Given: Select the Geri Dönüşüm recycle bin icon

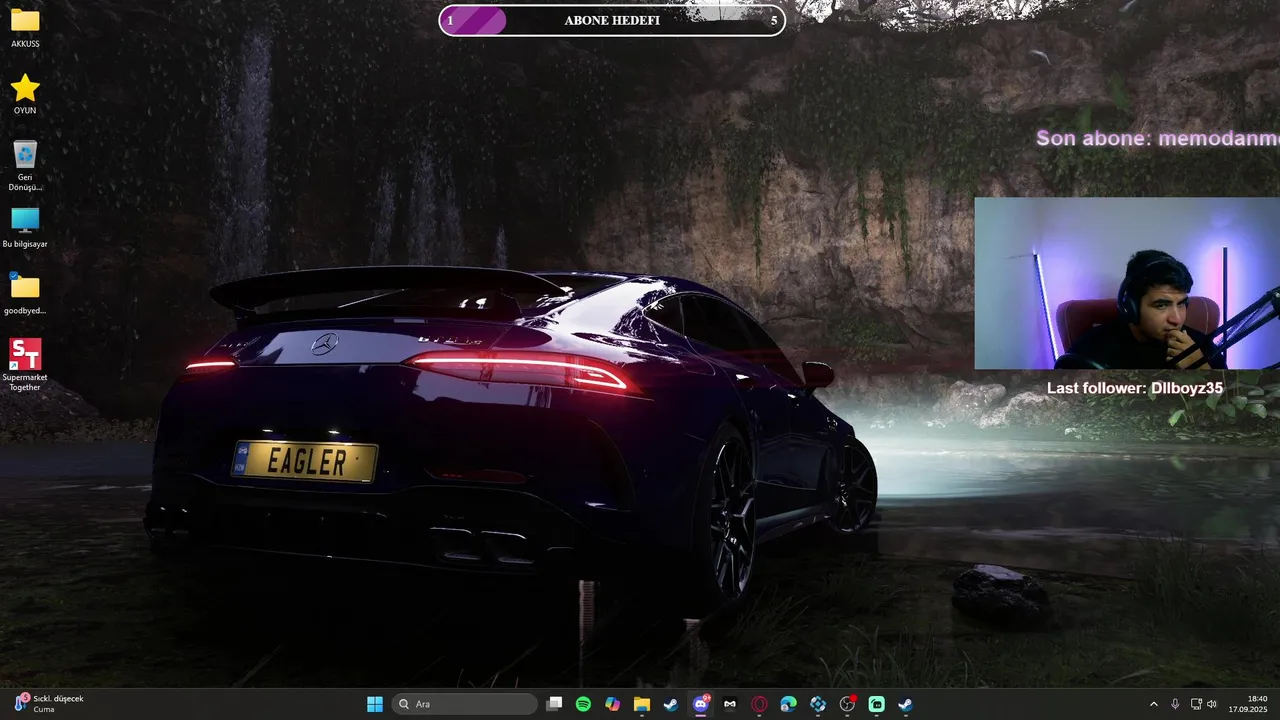Looking at the screenshot, I should click(x=25, y=165).
